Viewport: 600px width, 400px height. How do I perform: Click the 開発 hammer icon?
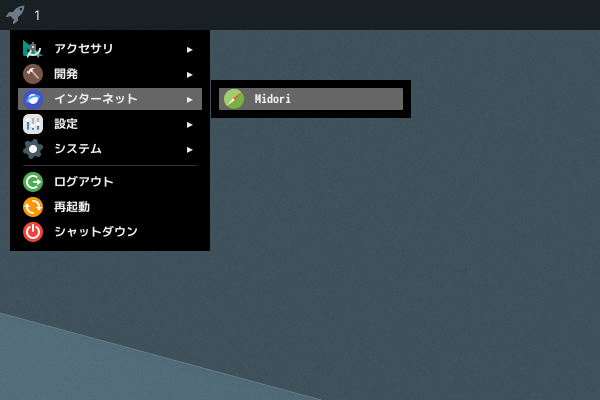pos(33,74)
